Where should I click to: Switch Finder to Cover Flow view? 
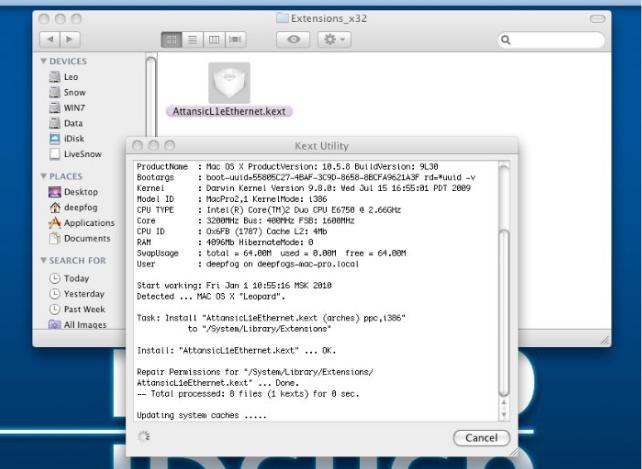pos(235,40)
